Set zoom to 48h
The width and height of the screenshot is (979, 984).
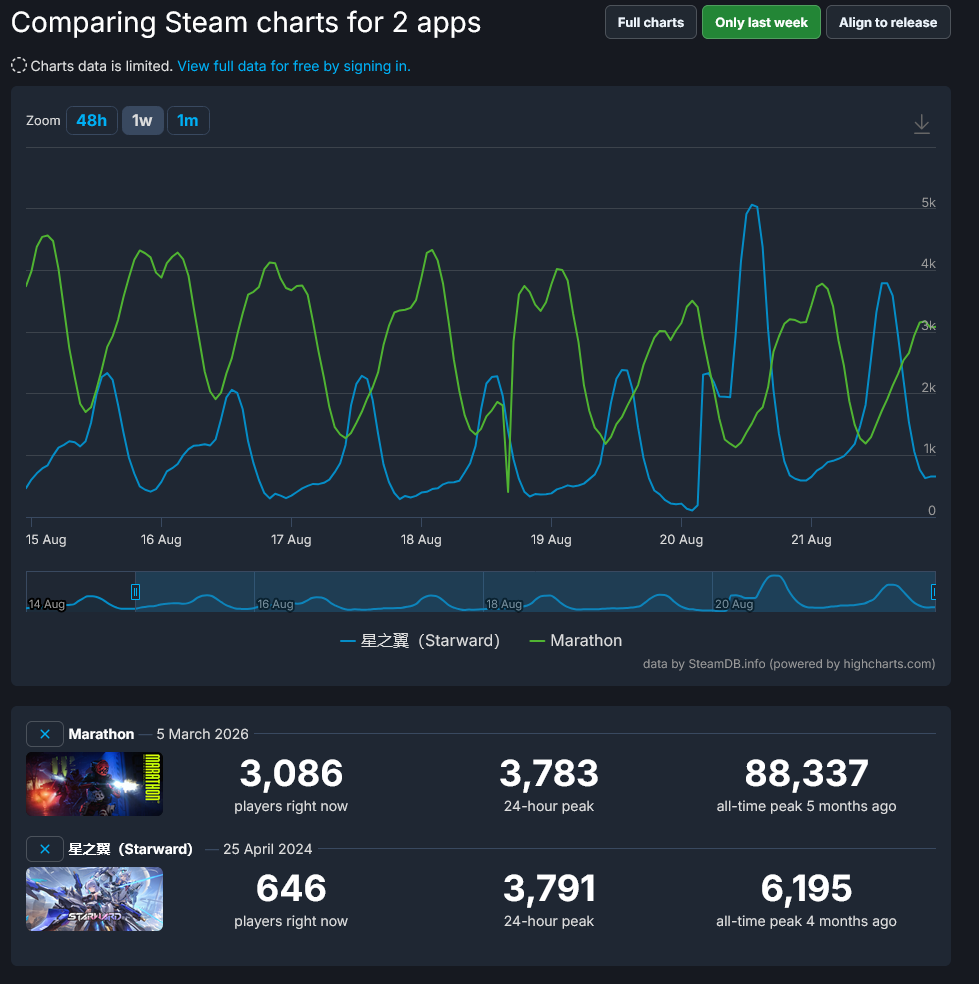coord(92,120)
